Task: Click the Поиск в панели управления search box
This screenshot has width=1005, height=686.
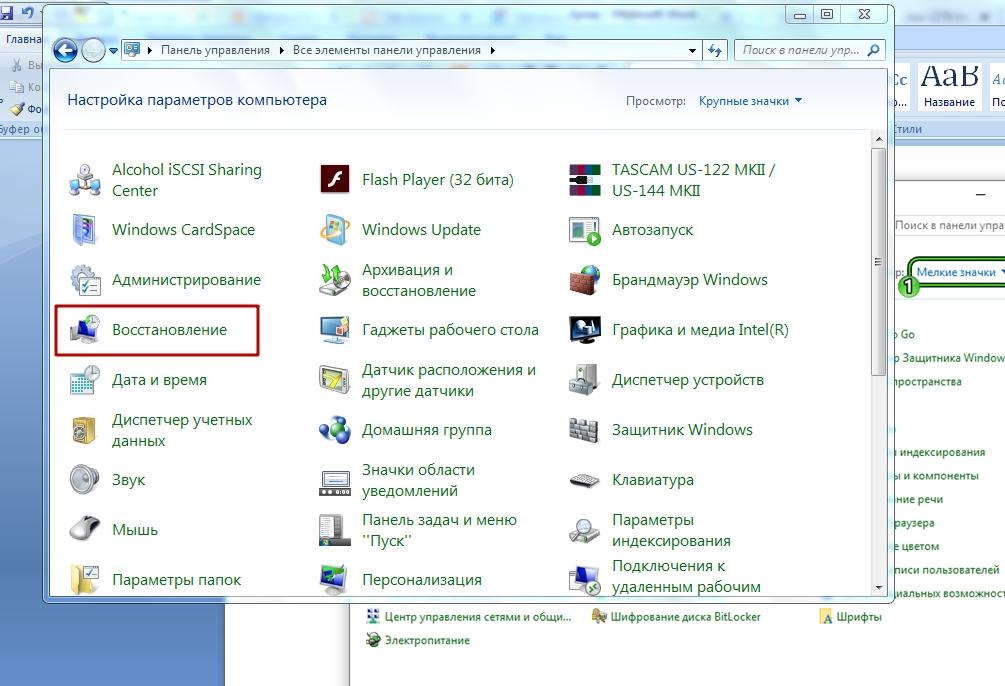Action: (x=810, y=50)
